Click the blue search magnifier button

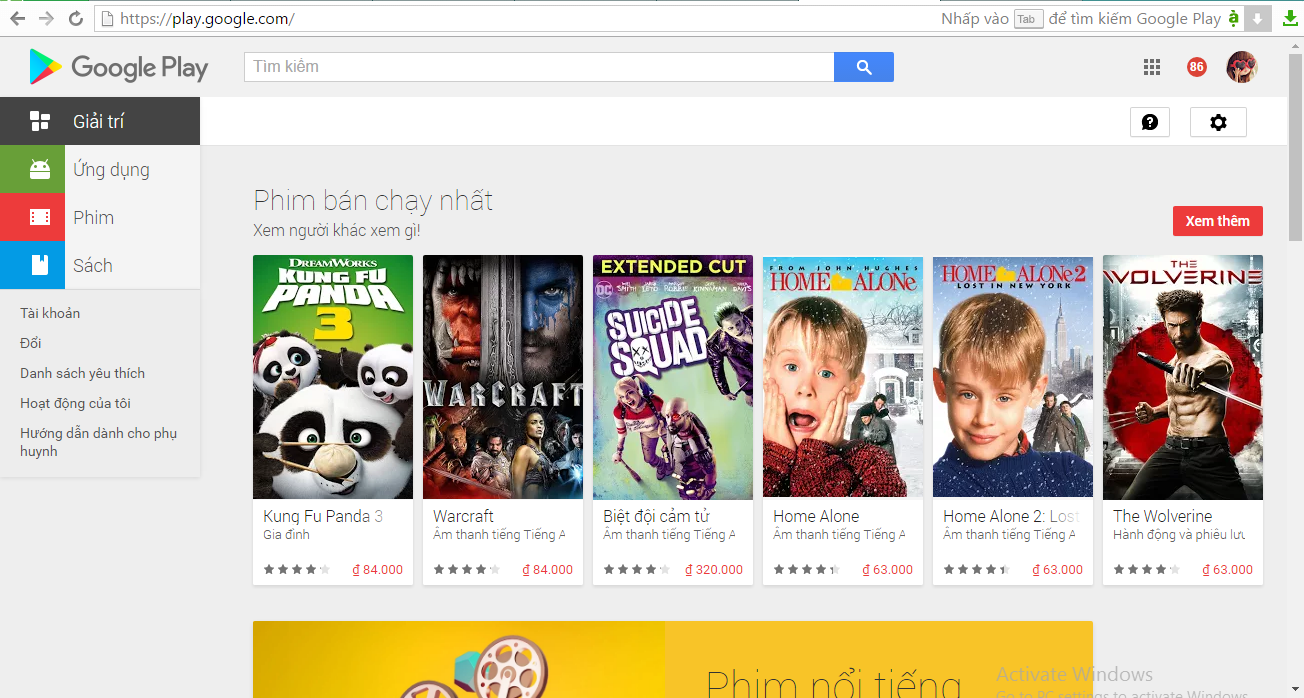864,67
